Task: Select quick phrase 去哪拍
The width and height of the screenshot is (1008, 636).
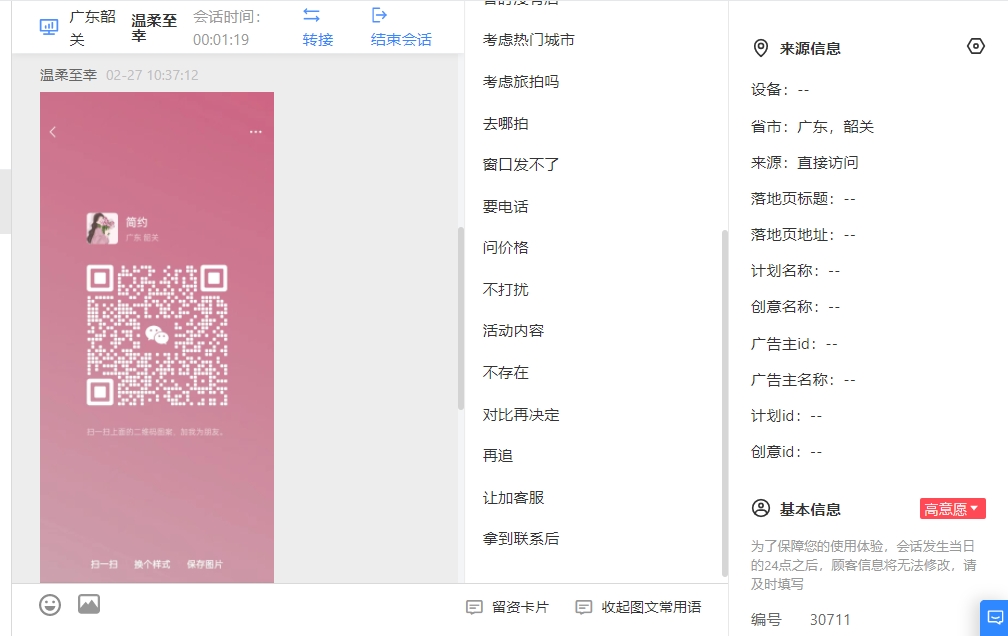Action: point(505,123)
